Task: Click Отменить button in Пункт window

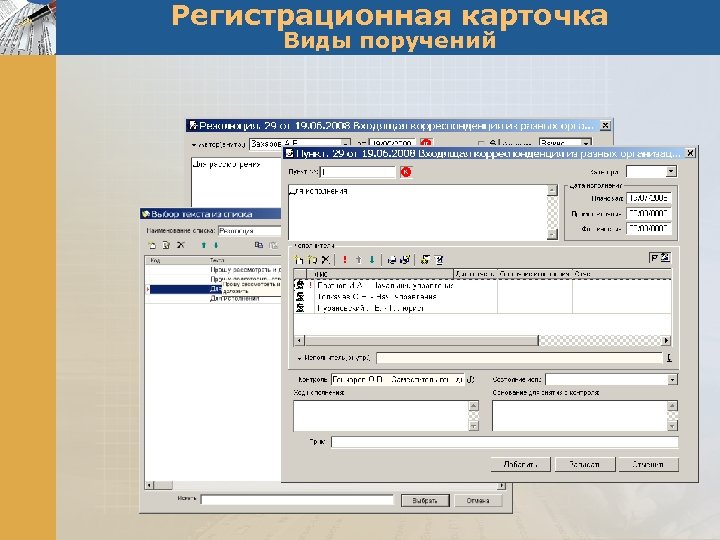Action: [648, 464]
